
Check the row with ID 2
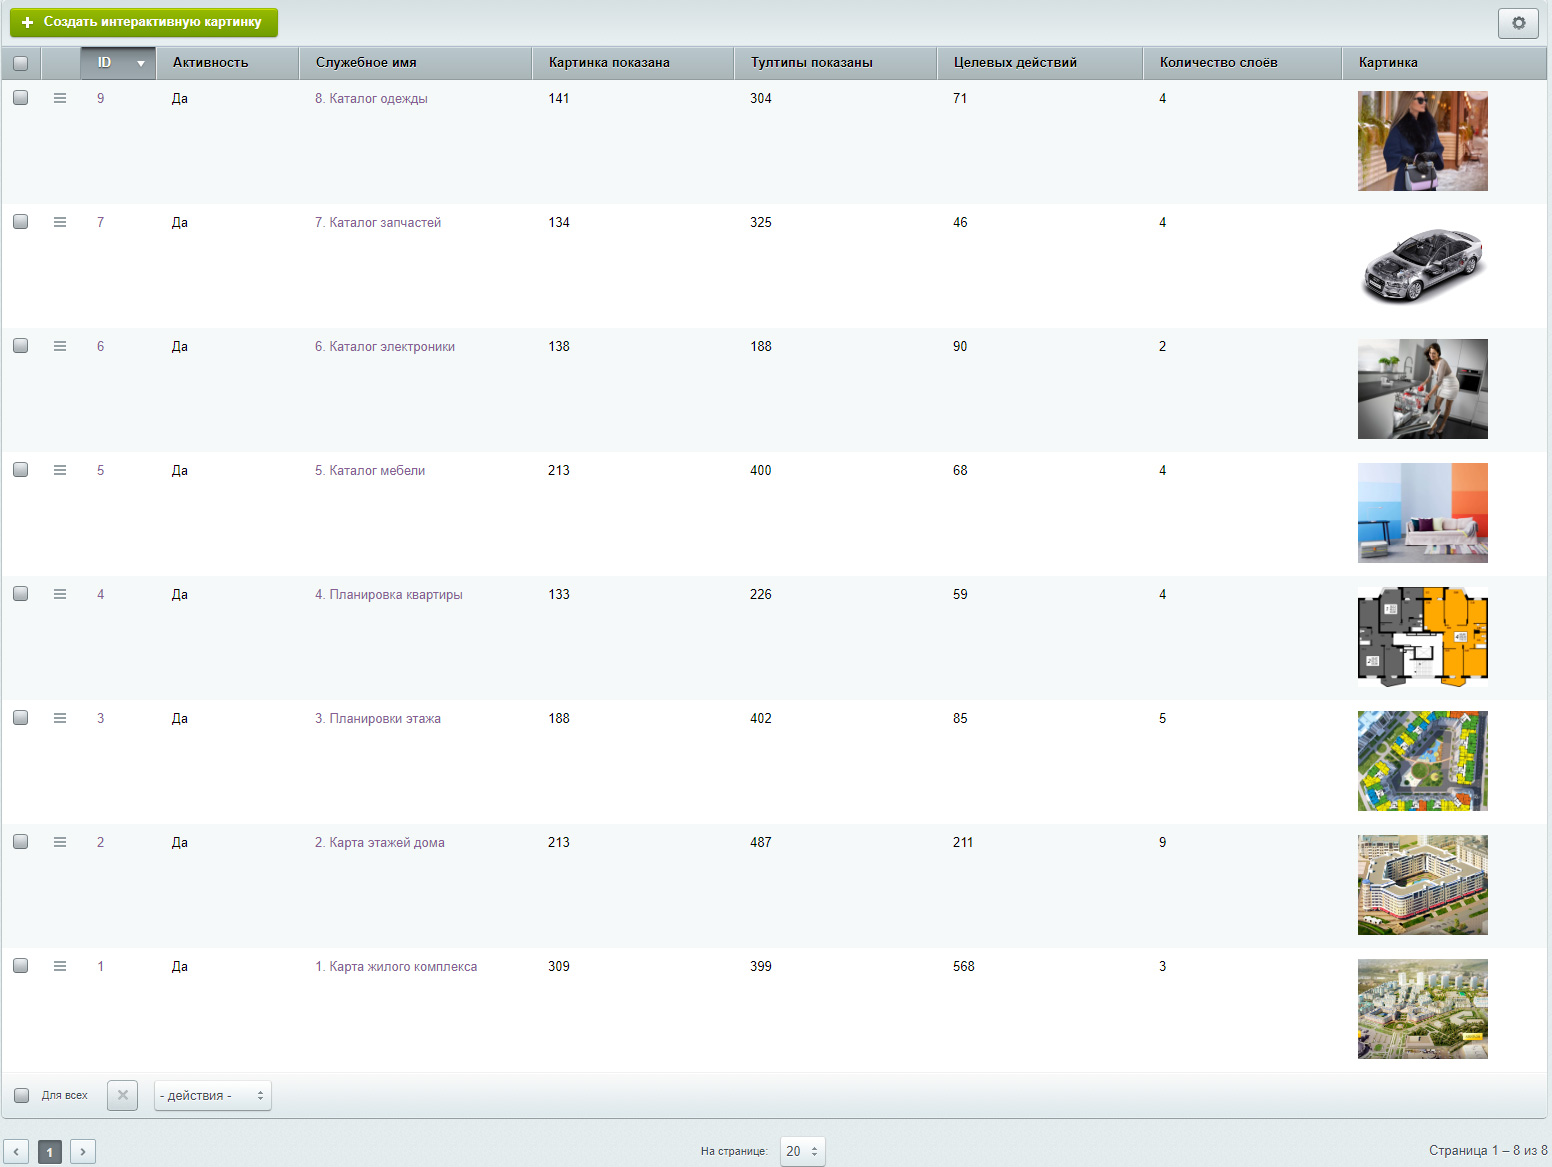pos(20,842)
